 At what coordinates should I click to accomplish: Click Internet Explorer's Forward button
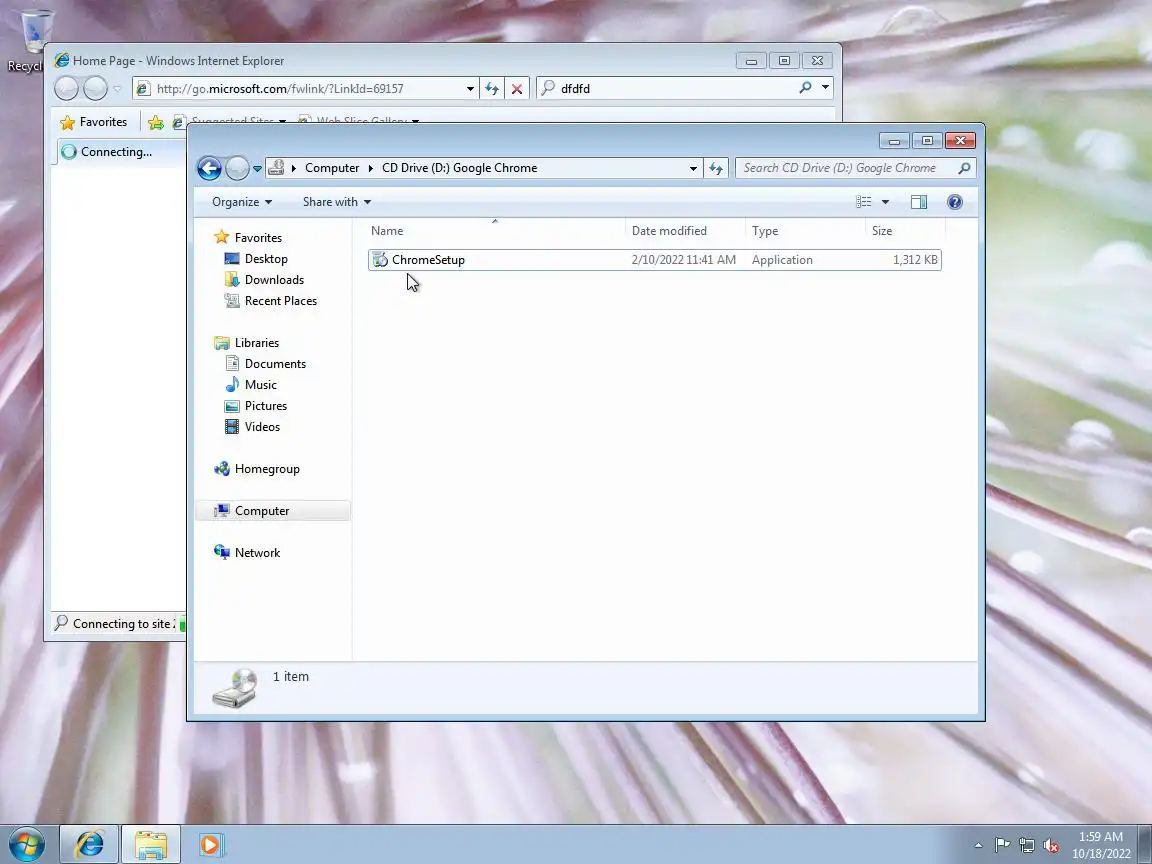tap(96, 89)
